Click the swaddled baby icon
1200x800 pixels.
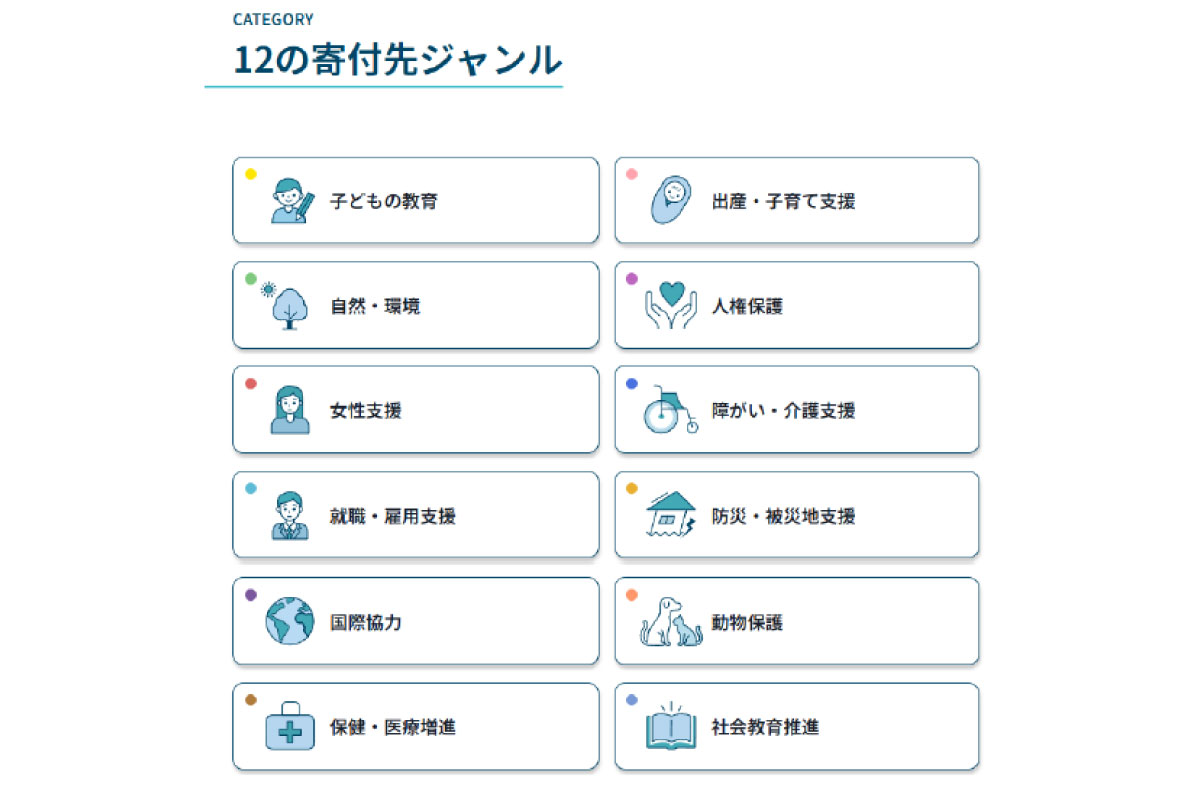[x=672, y=200]
